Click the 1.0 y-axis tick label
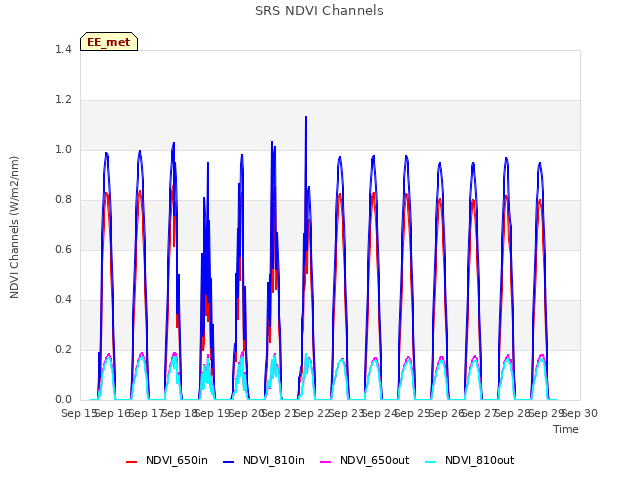Screen dimensions: 640x480 (63, 150)
